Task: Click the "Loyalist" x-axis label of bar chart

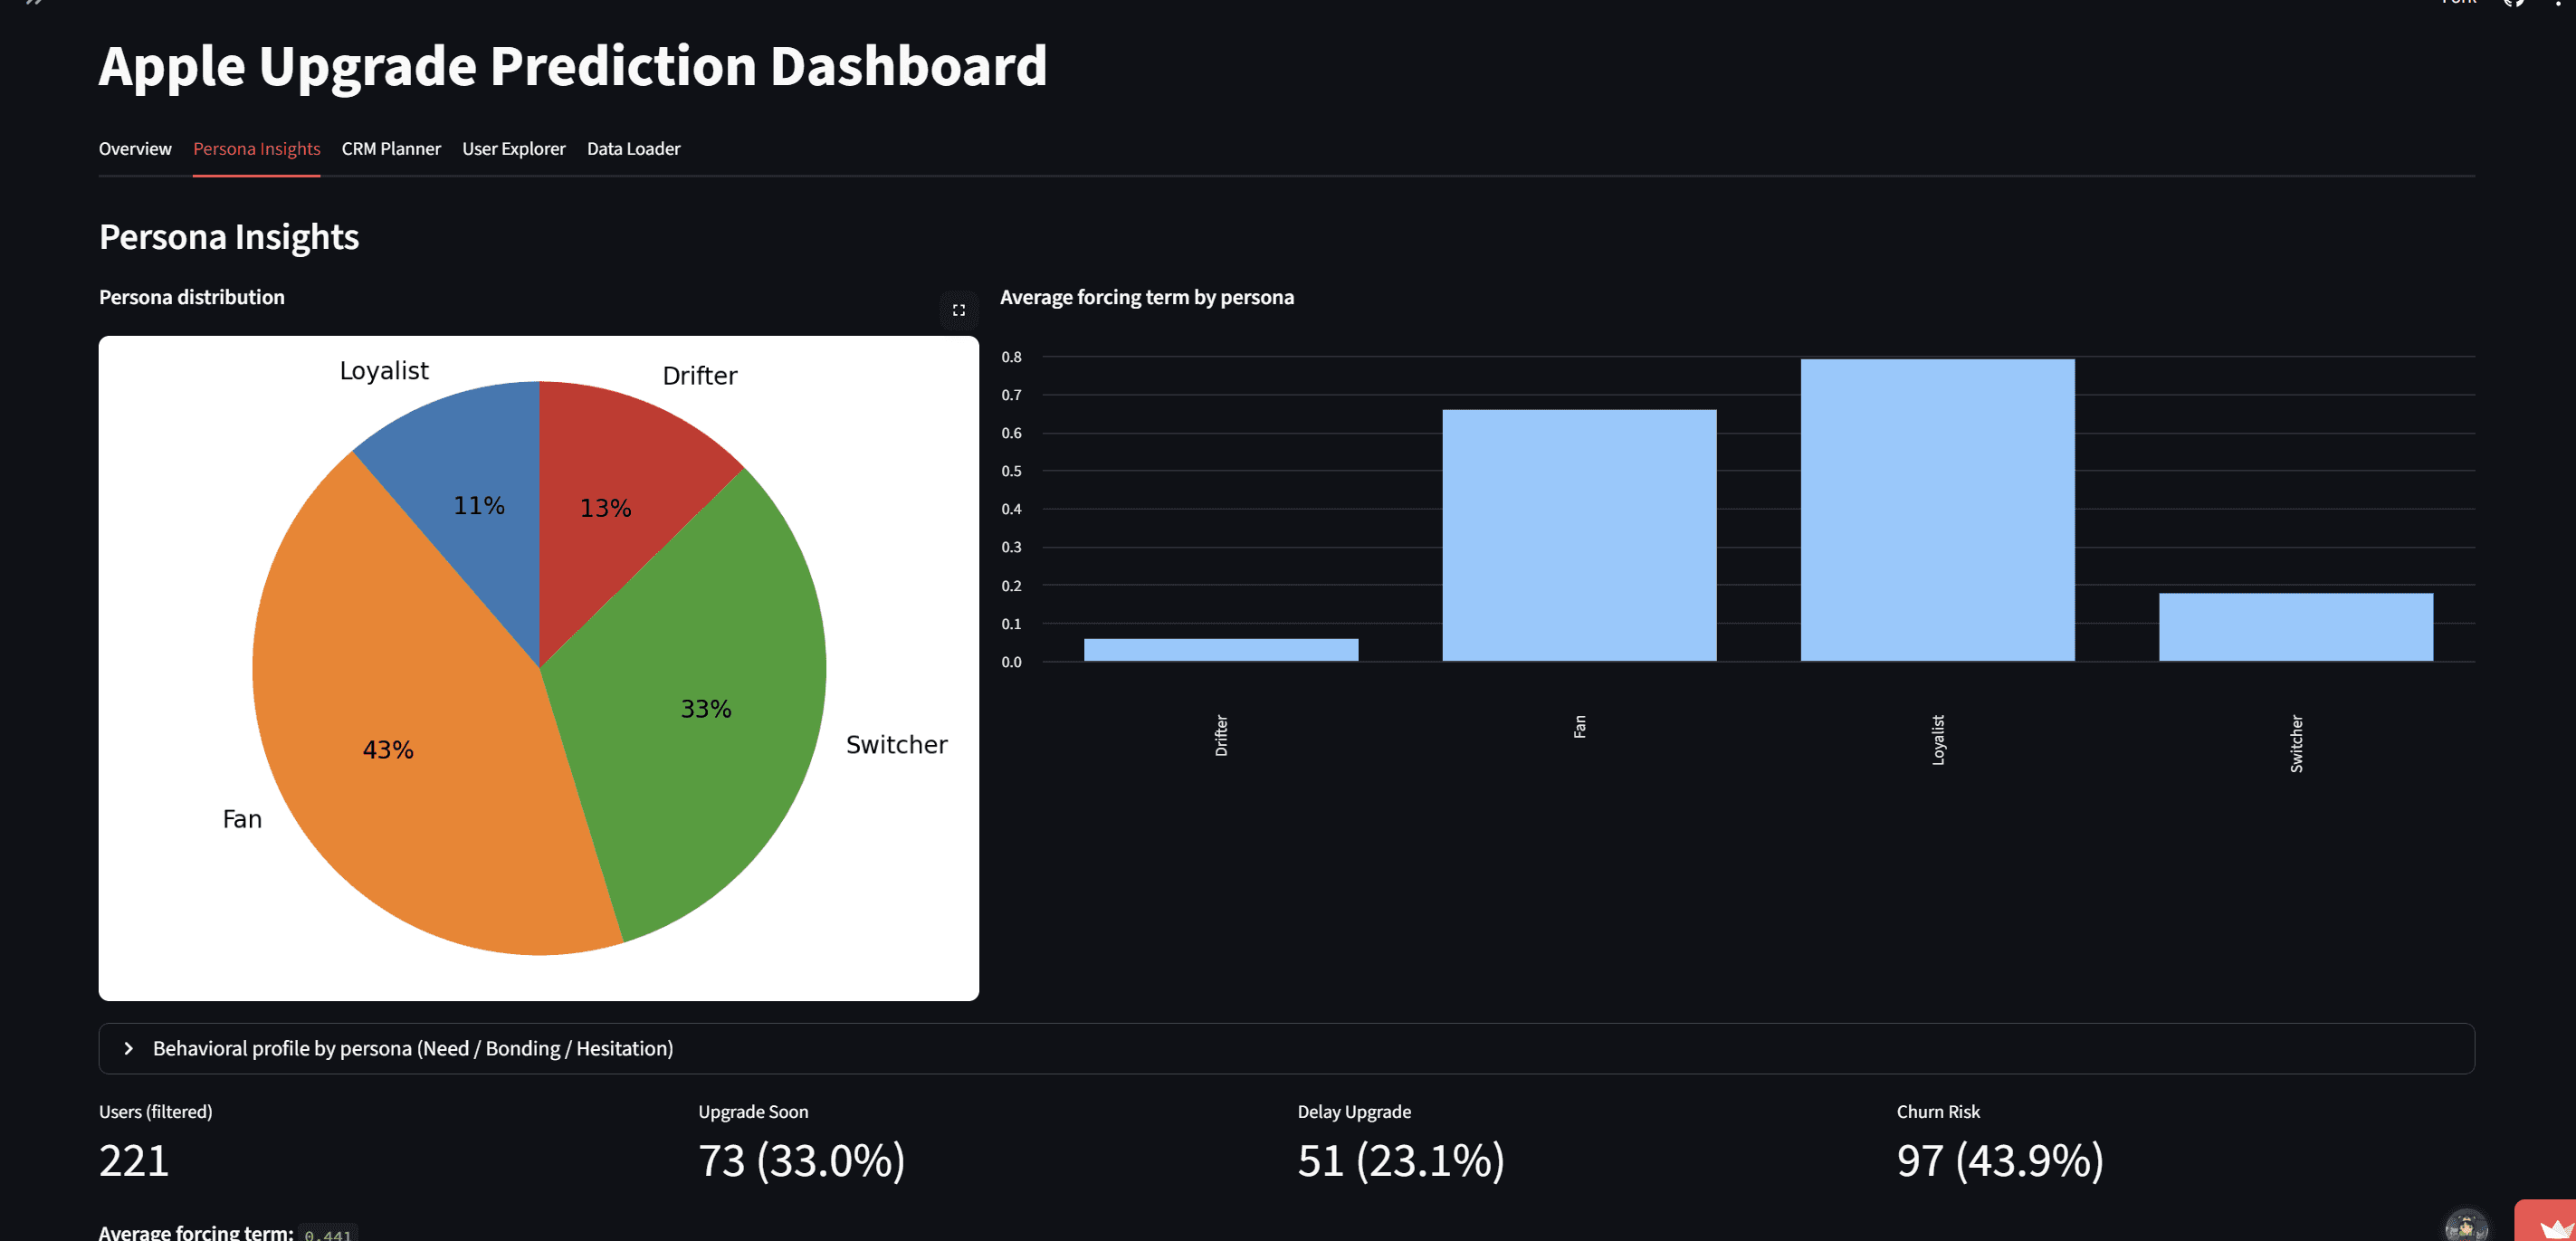Action: tap(1938, 740)
